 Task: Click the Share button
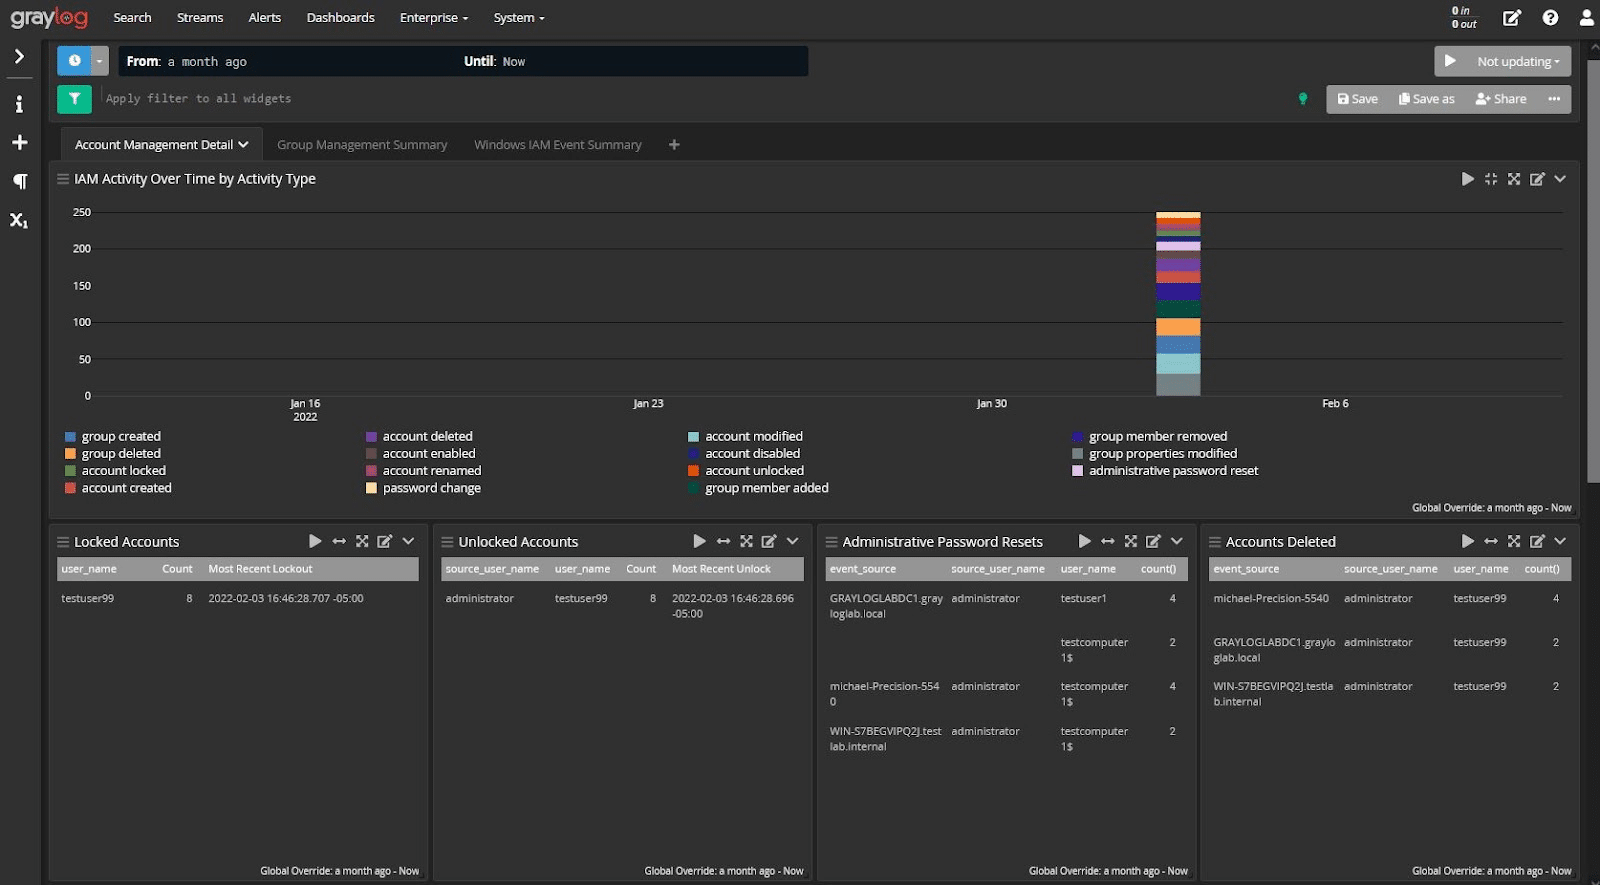[x=1501, y=99]
